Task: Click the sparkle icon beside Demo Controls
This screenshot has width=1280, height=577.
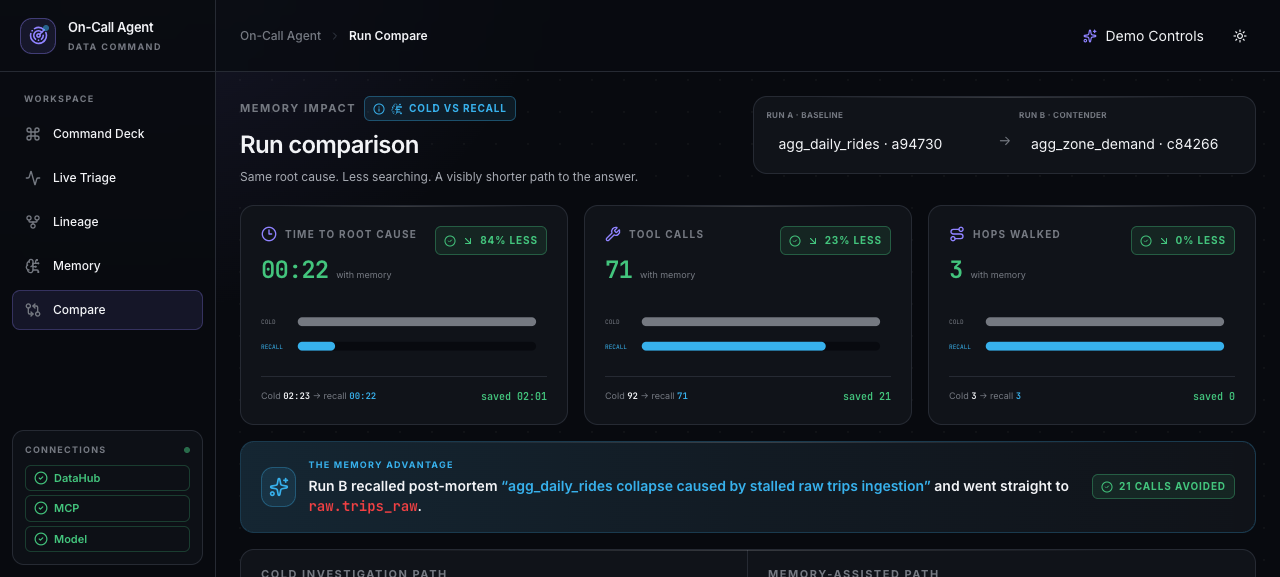Action: (x=1090, y=36)
